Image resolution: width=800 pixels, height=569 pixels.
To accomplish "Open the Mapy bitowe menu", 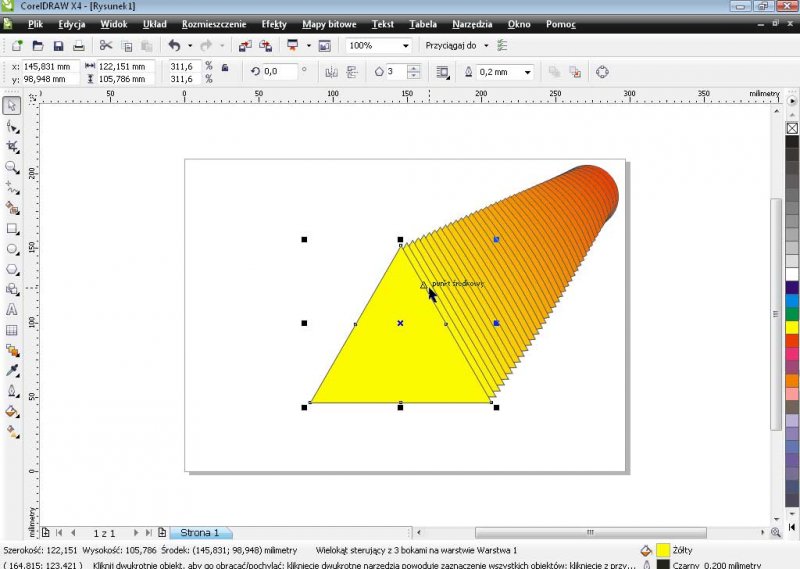I will [x=328, y=23].
